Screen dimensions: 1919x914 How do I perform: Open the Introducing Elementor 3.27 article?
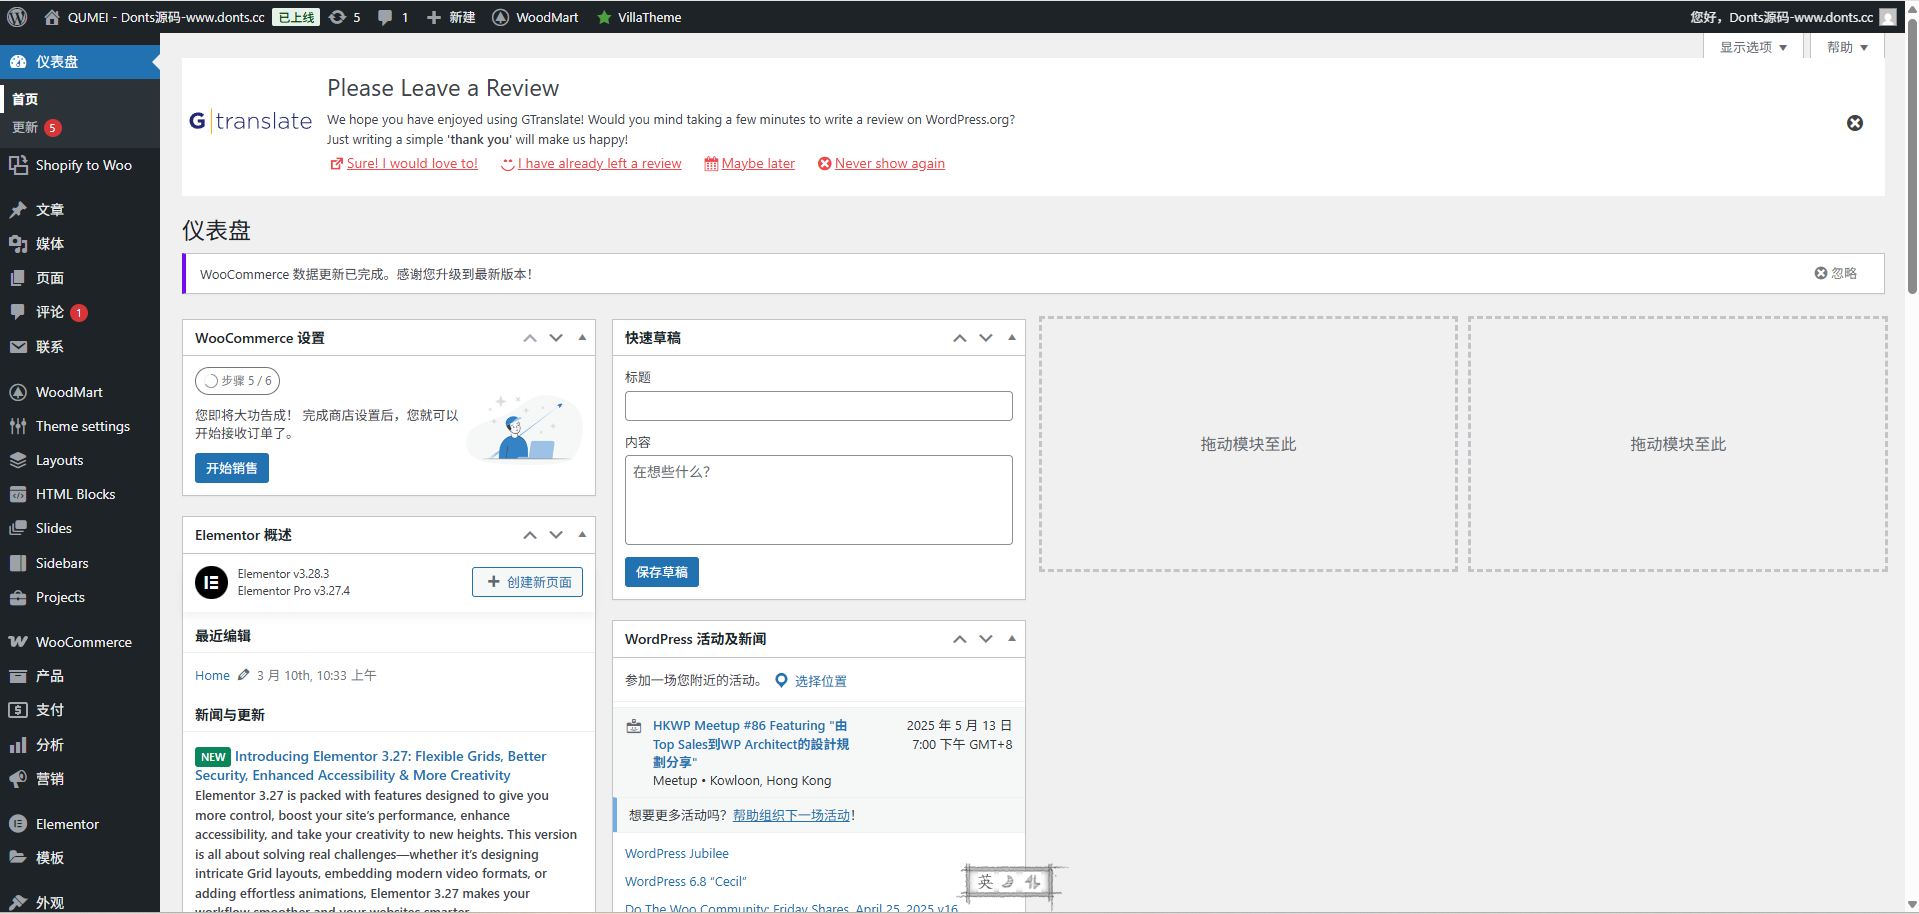(371, 766)
